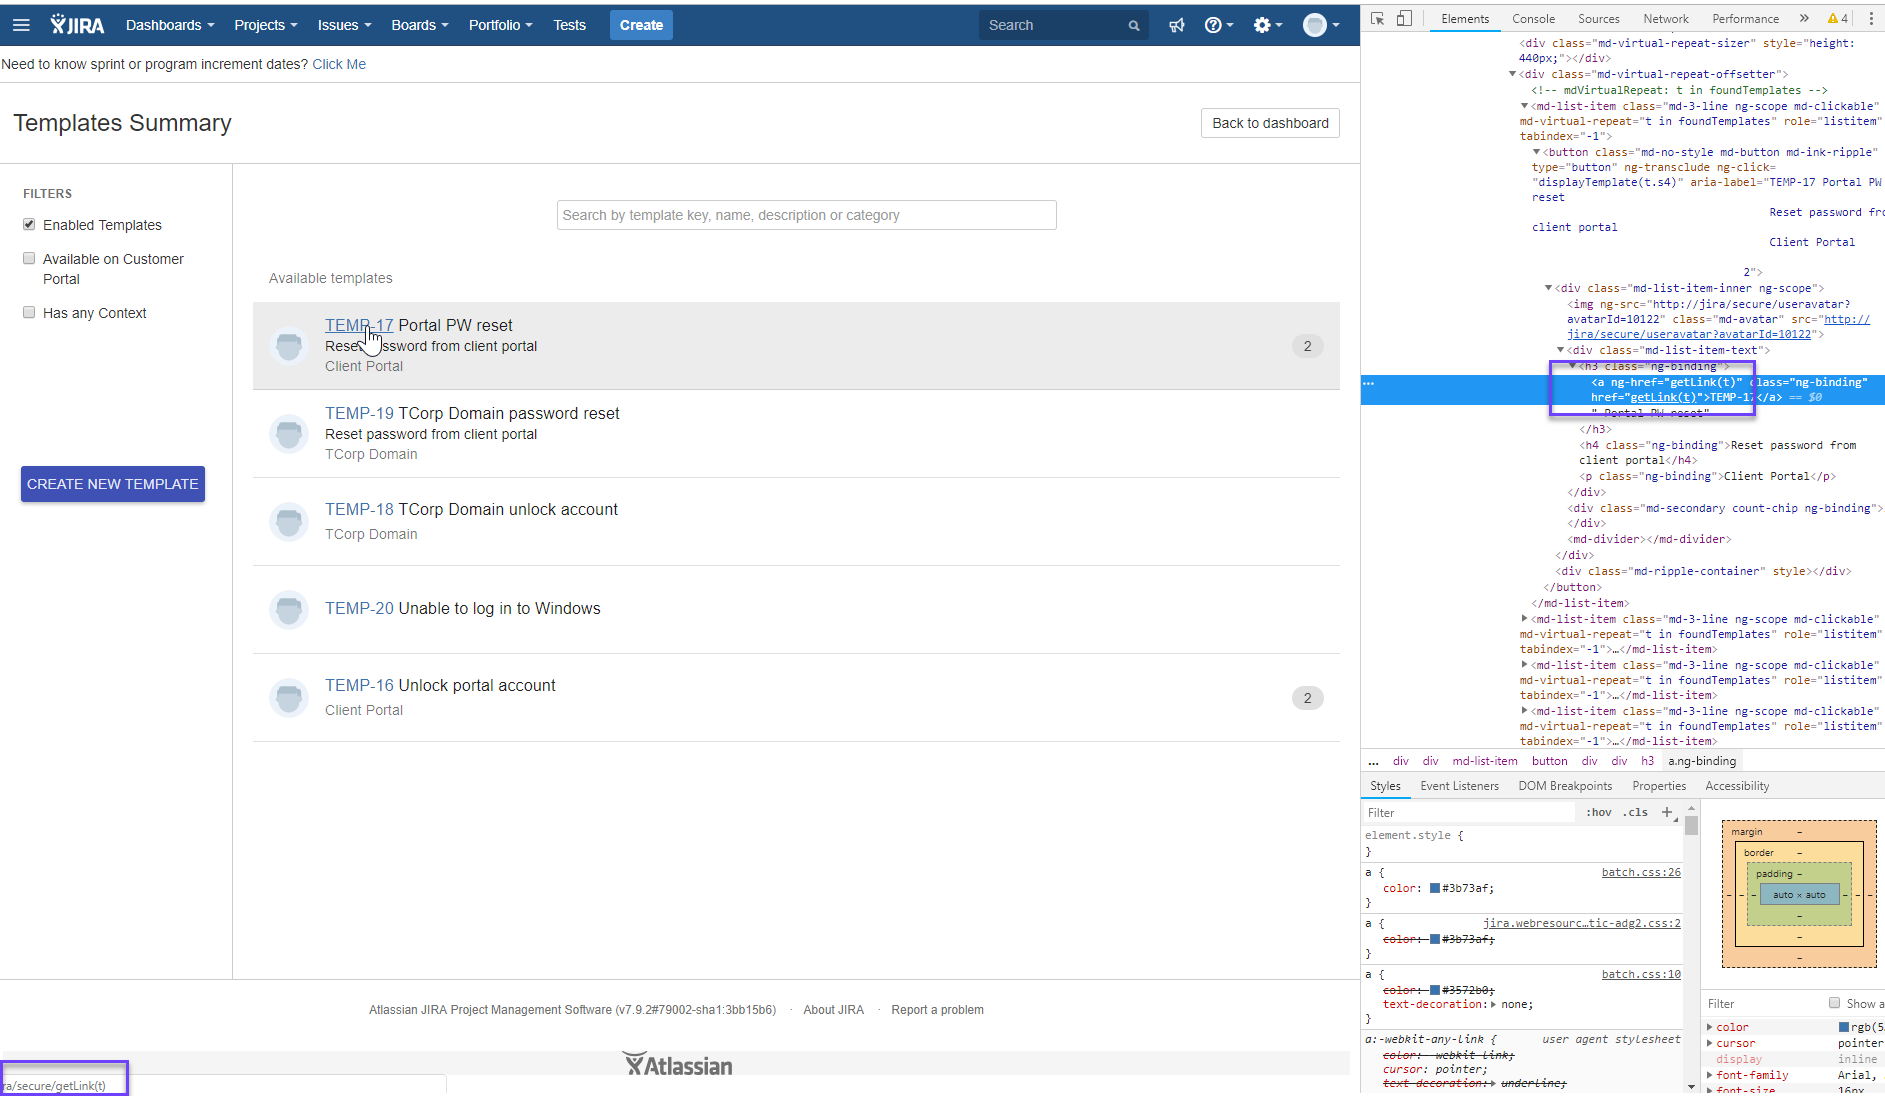The image size is (1885, 1096).
Task: Toggle DevTools device toolbar icon
Action: [1404, 18]
